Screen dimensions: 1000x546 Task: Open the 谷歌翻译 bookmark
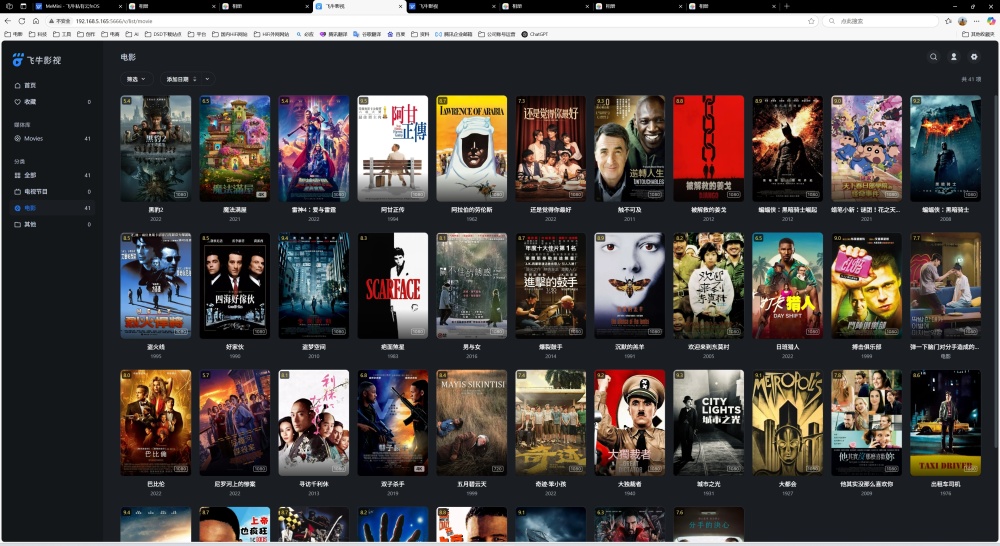(x=367, y=34)
